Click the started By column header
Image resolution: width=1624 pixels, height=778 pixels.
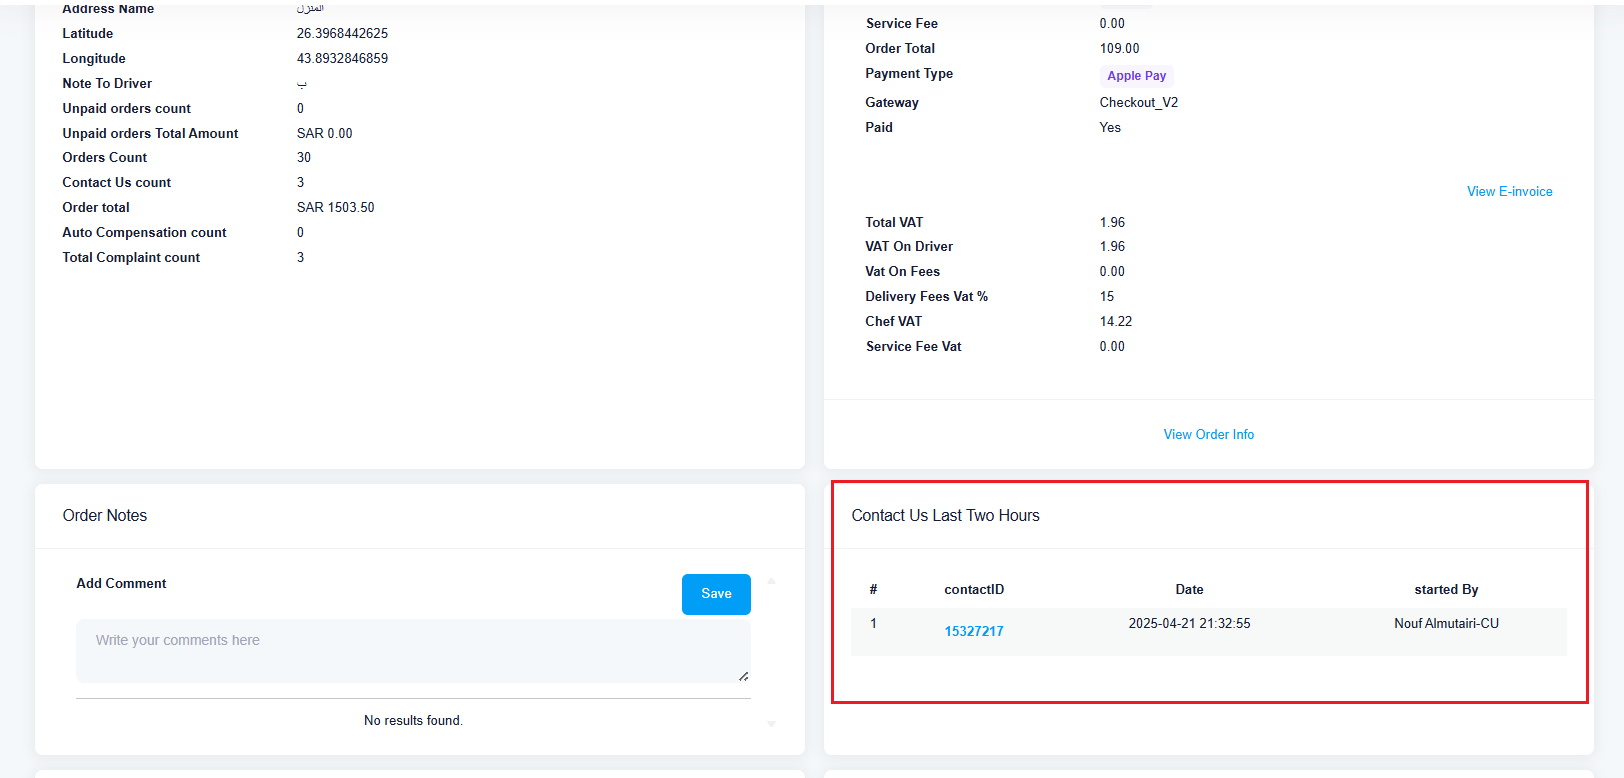[1446, 590]
